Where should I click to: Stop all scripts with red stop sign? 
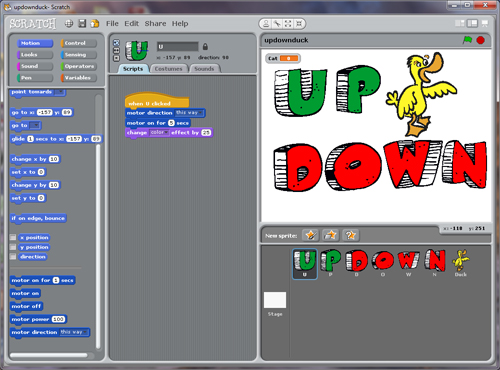pos(480,40)
